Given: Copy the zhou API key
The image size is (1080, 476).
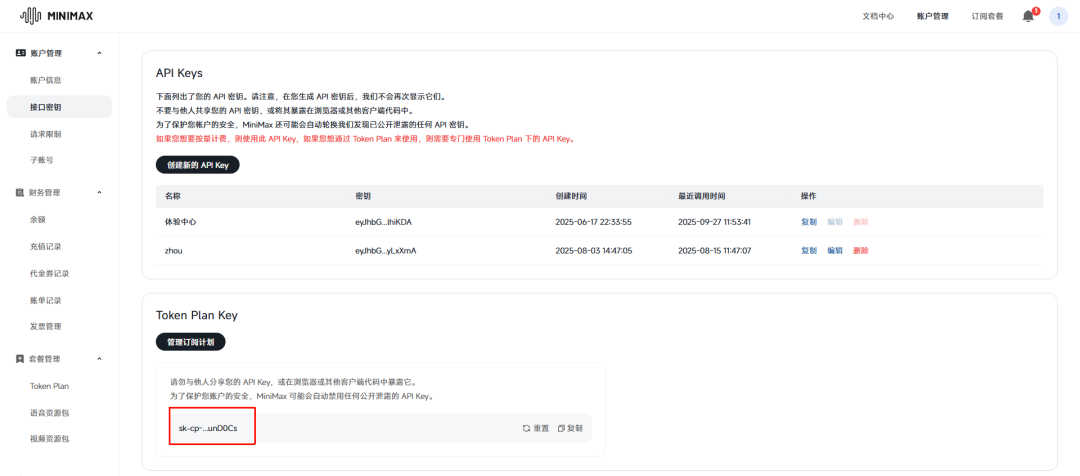Looking at the screenshot, I should coord(809,251).
